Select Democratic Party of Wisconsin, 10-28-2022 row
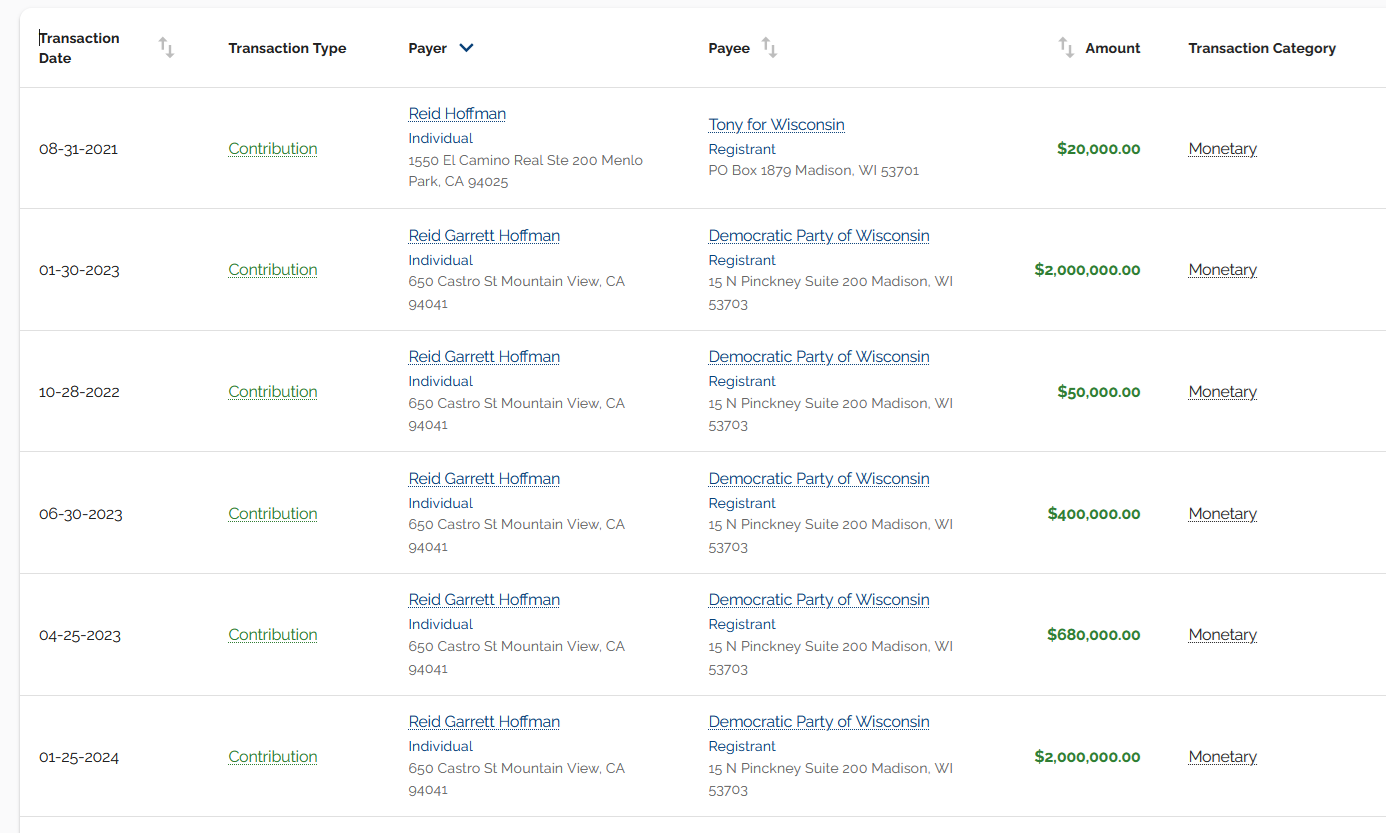The height and width of the screenshot is (833, 1386). [818, 357]
